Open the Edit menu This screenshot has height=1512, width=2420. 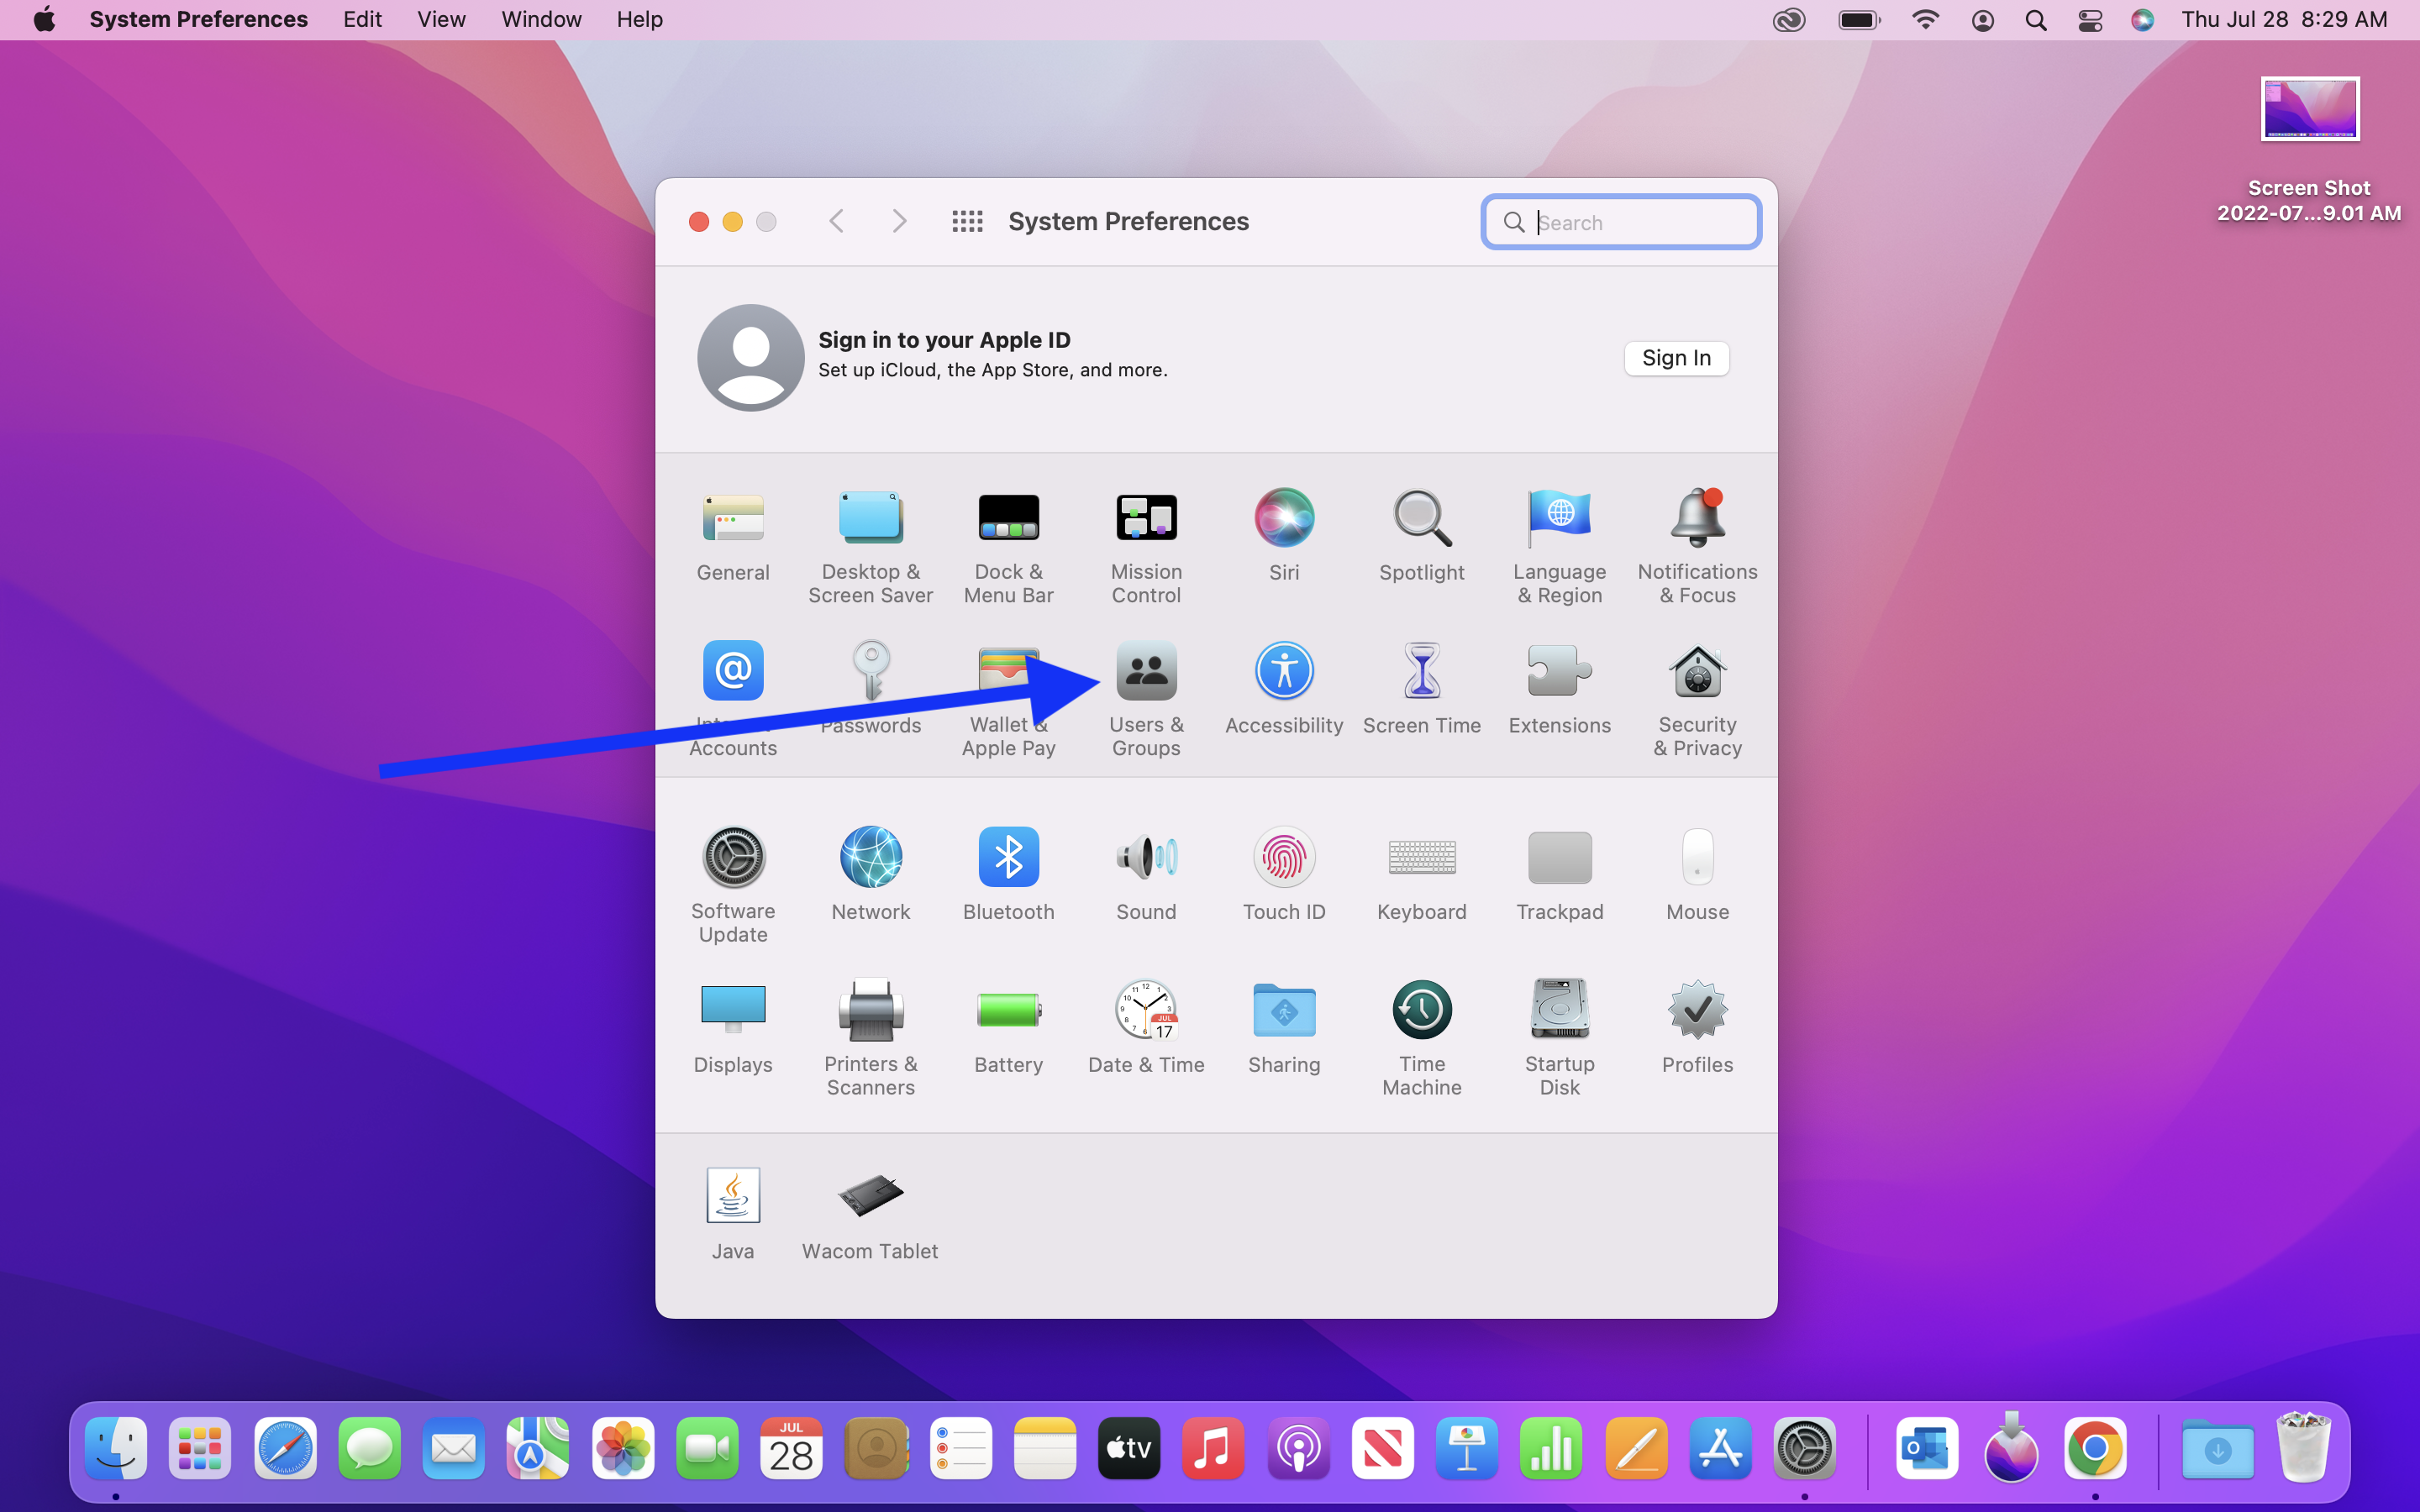click(x=362, y=19)
